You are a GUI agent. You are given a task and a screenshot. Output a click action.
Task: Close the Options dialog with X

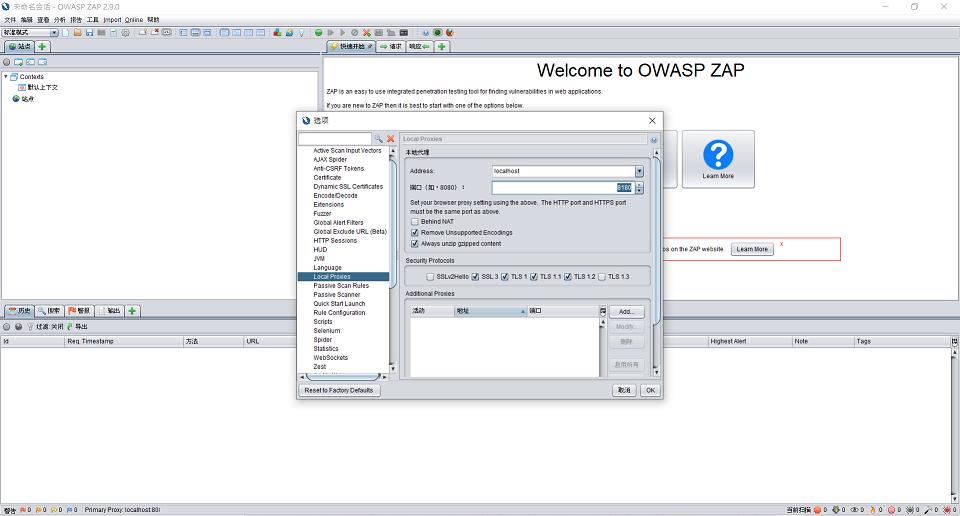[x=652, y=121]
